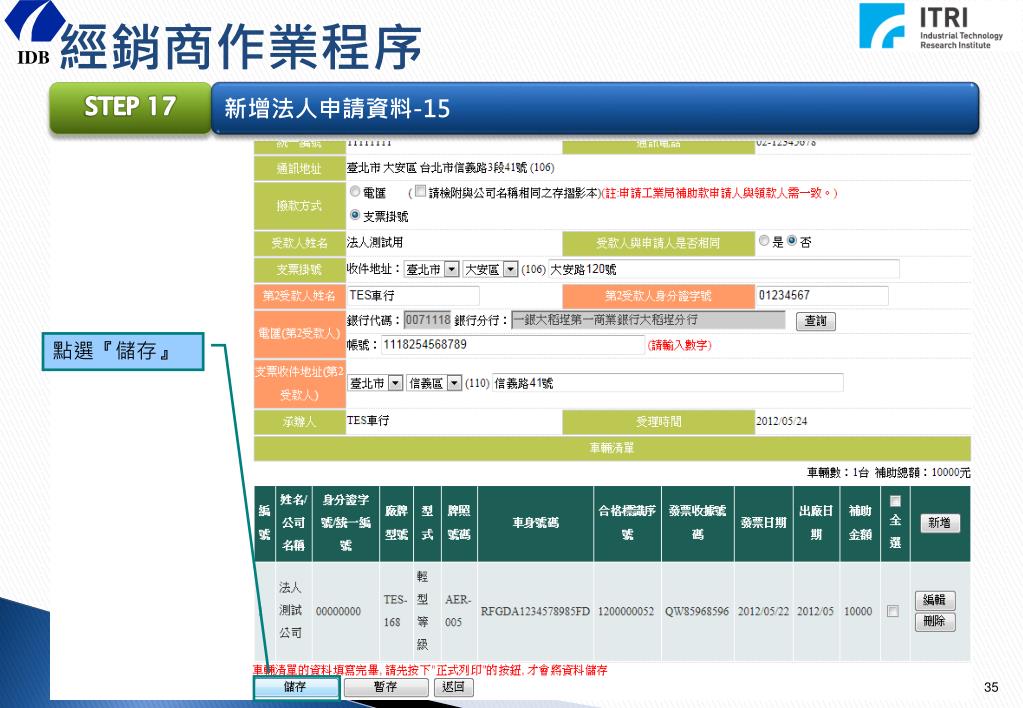Click the IDB logo
The width and height of the screenshot is (1023, 708).
(x=34, y=33)
